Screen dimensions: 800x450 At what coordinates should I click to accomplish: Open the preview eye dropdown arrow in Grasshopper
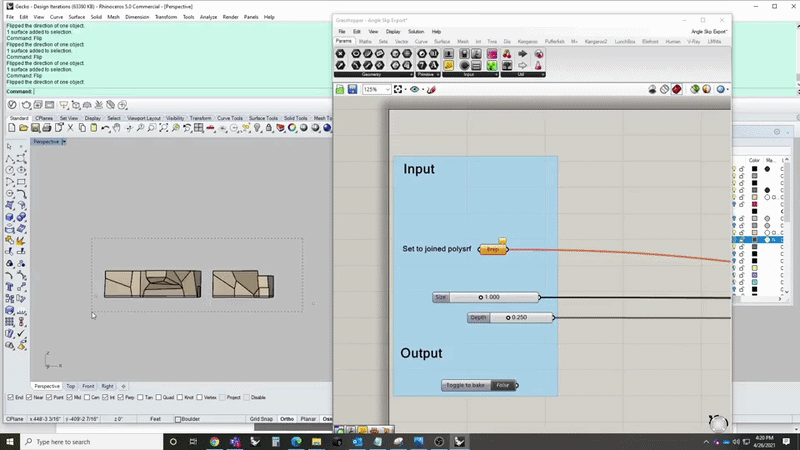422,90
